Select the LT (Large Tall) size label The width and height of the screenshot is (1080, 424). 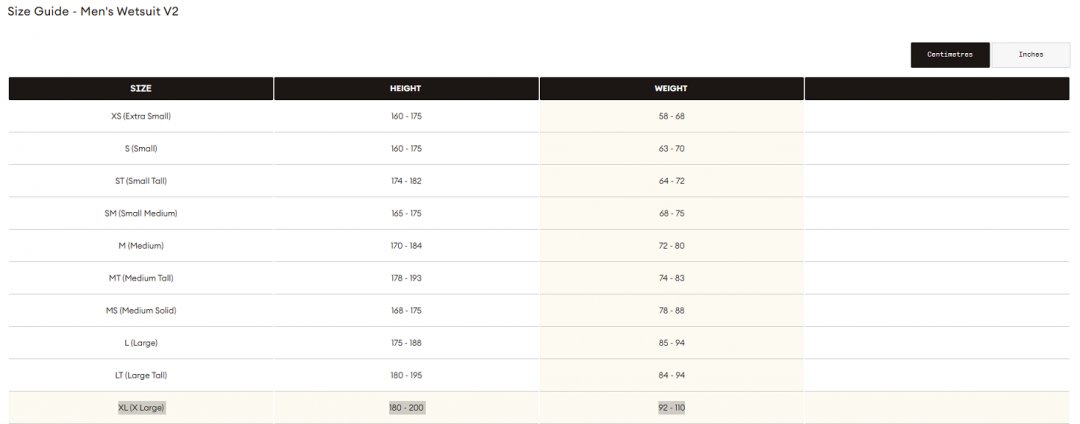point(141,375)
